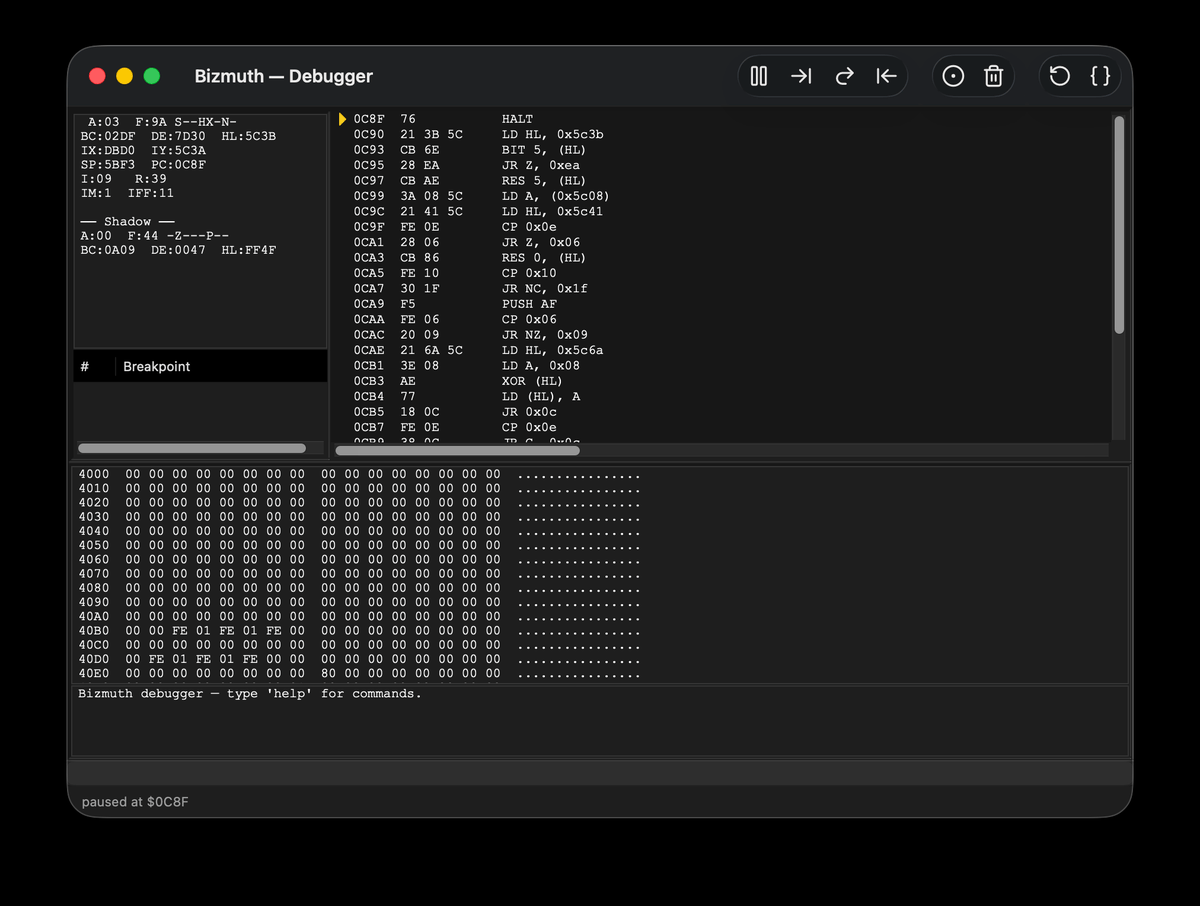1200x906 pixels.
Task: Reset the machine with circular arrow icon
Action: (1060, 76)
